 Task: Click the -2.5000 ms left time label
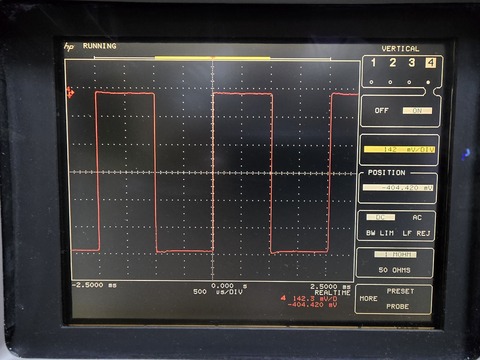pyautogui.click(x=94, y=285)
